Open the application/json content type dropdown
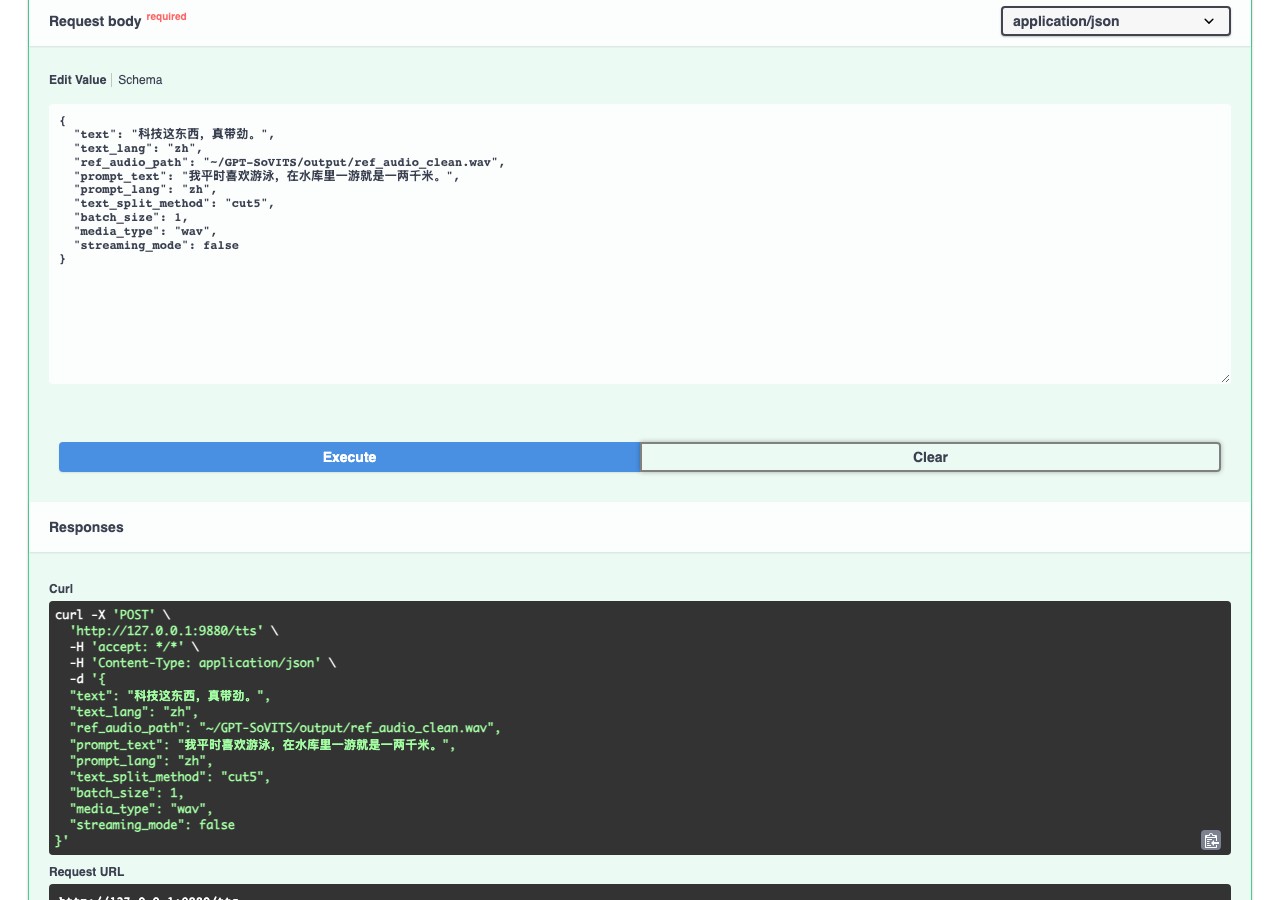The width and height of the screenshot is (1280, 900). point(1115,21)
